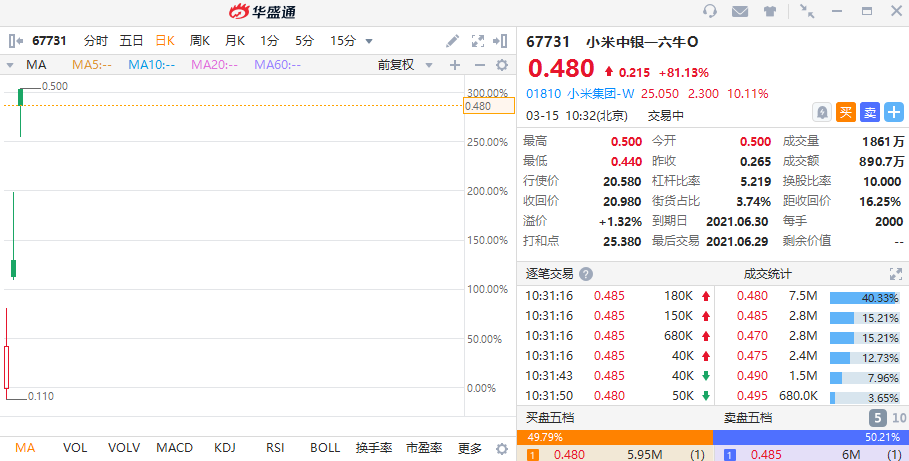The width and height of the screenshot is (909, 461).
Task: Click 行使价 value 20.580
Action: (x=622, y=182)
